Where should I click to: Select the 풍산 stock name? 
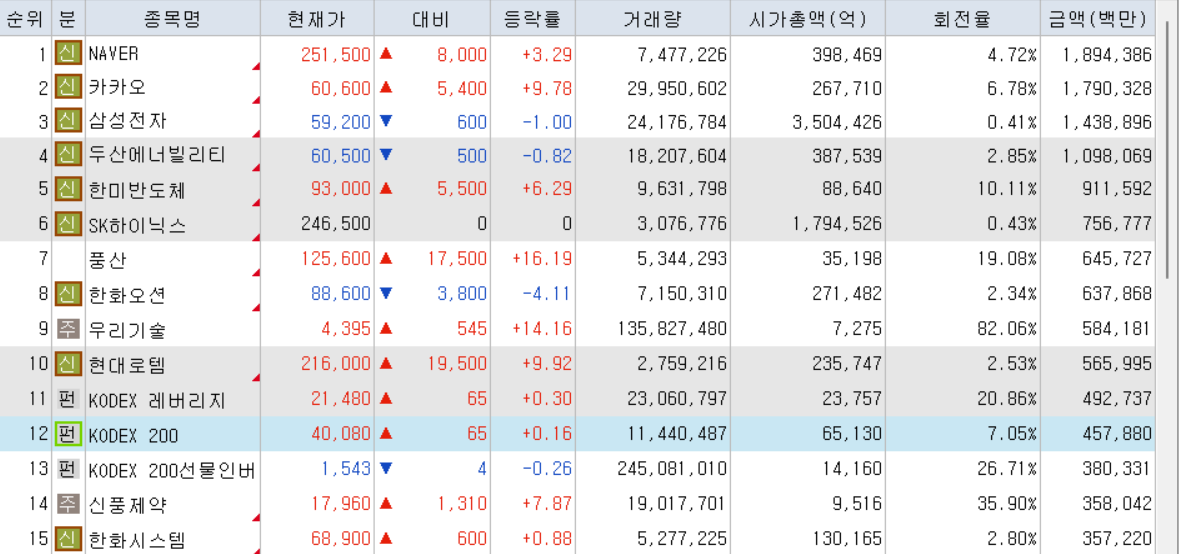point(108,259)
